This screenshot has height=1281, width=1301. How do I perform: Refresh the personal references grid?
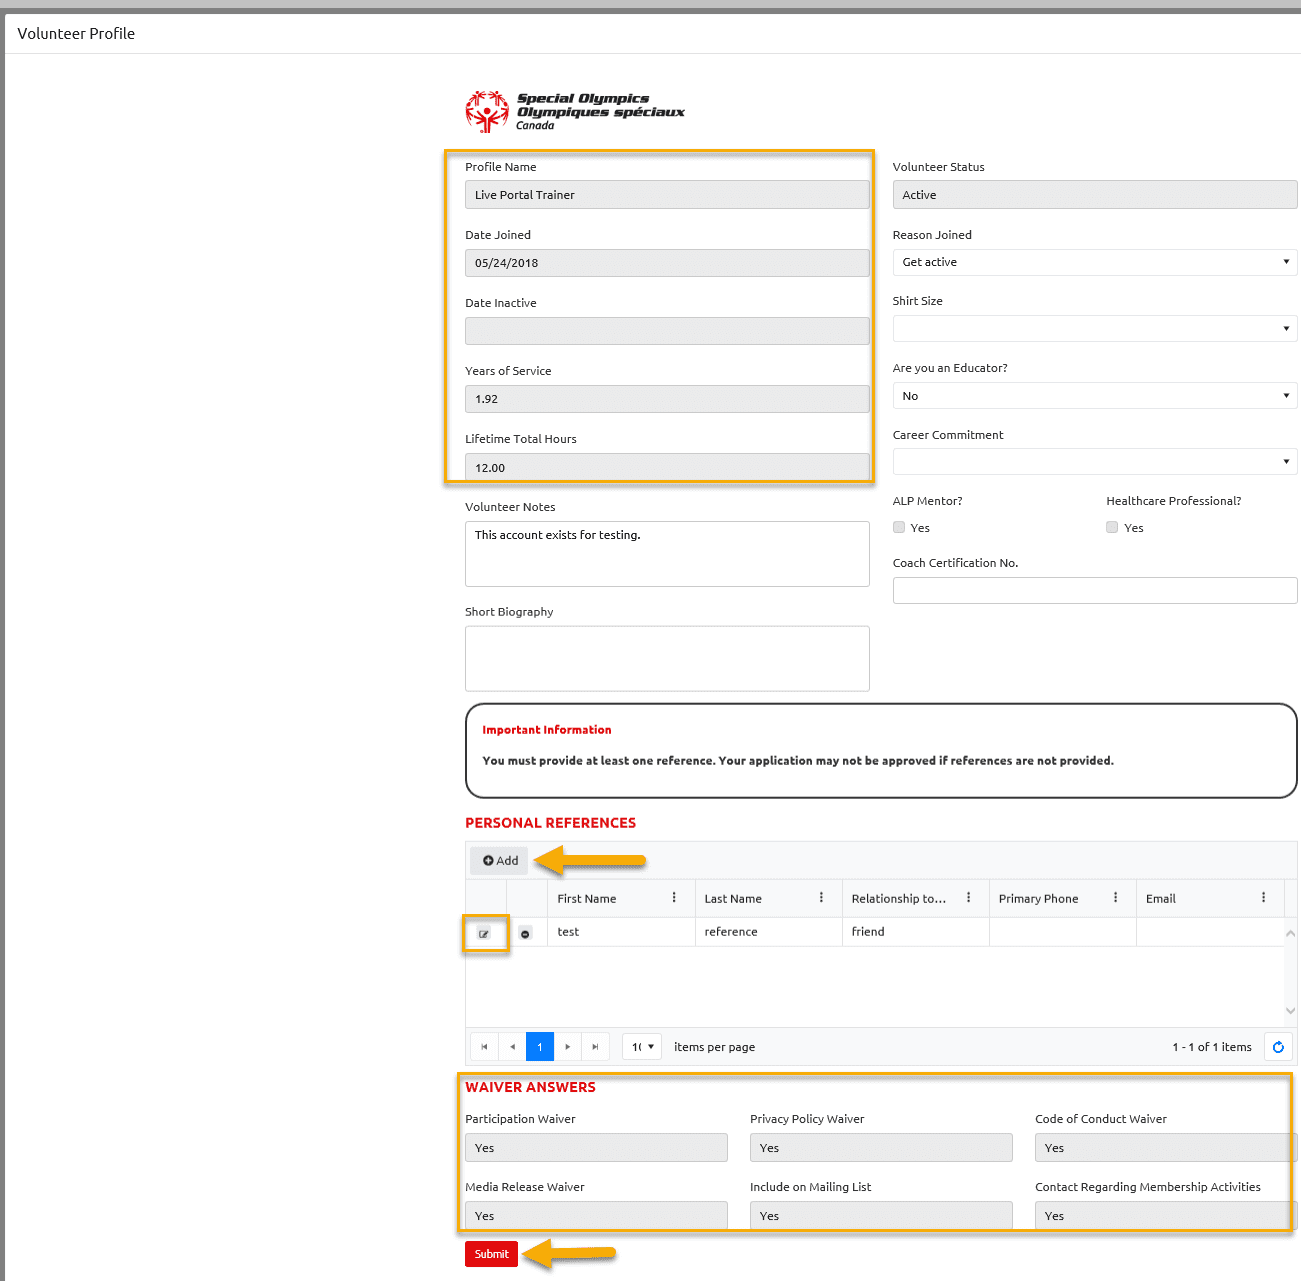pos(1278,1047)
